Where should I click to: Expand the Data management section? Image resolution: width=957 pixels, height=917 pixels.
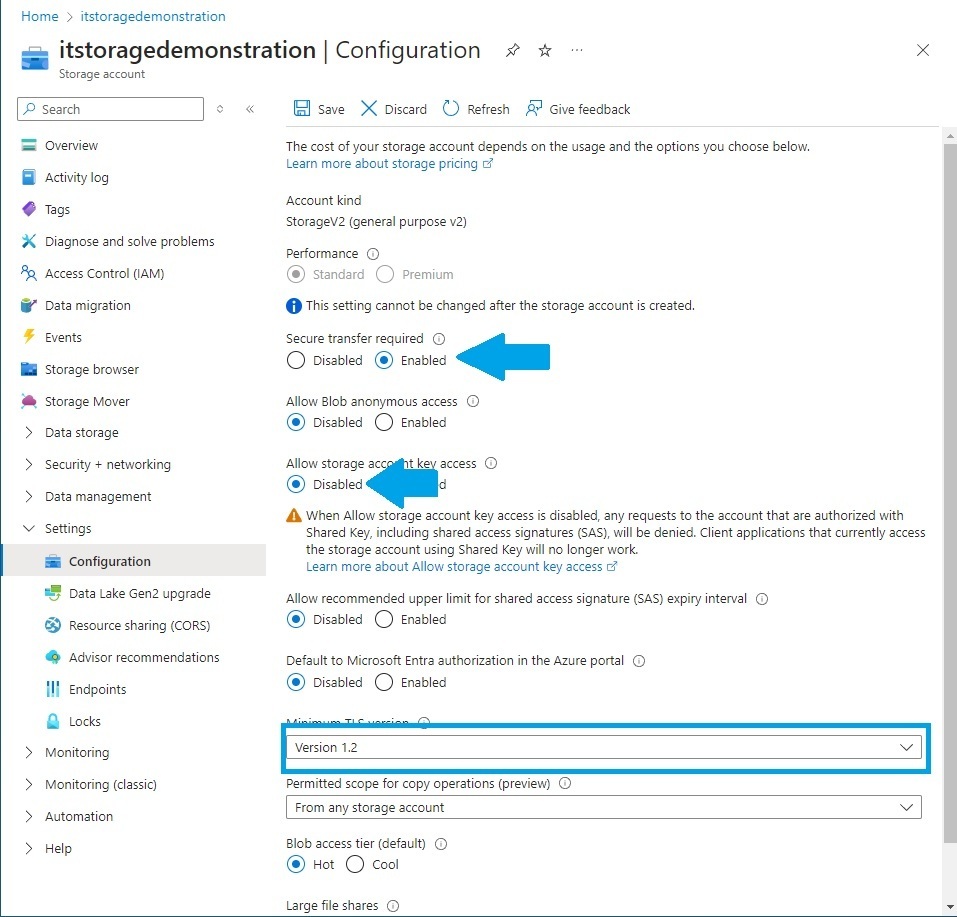point(29,496)
